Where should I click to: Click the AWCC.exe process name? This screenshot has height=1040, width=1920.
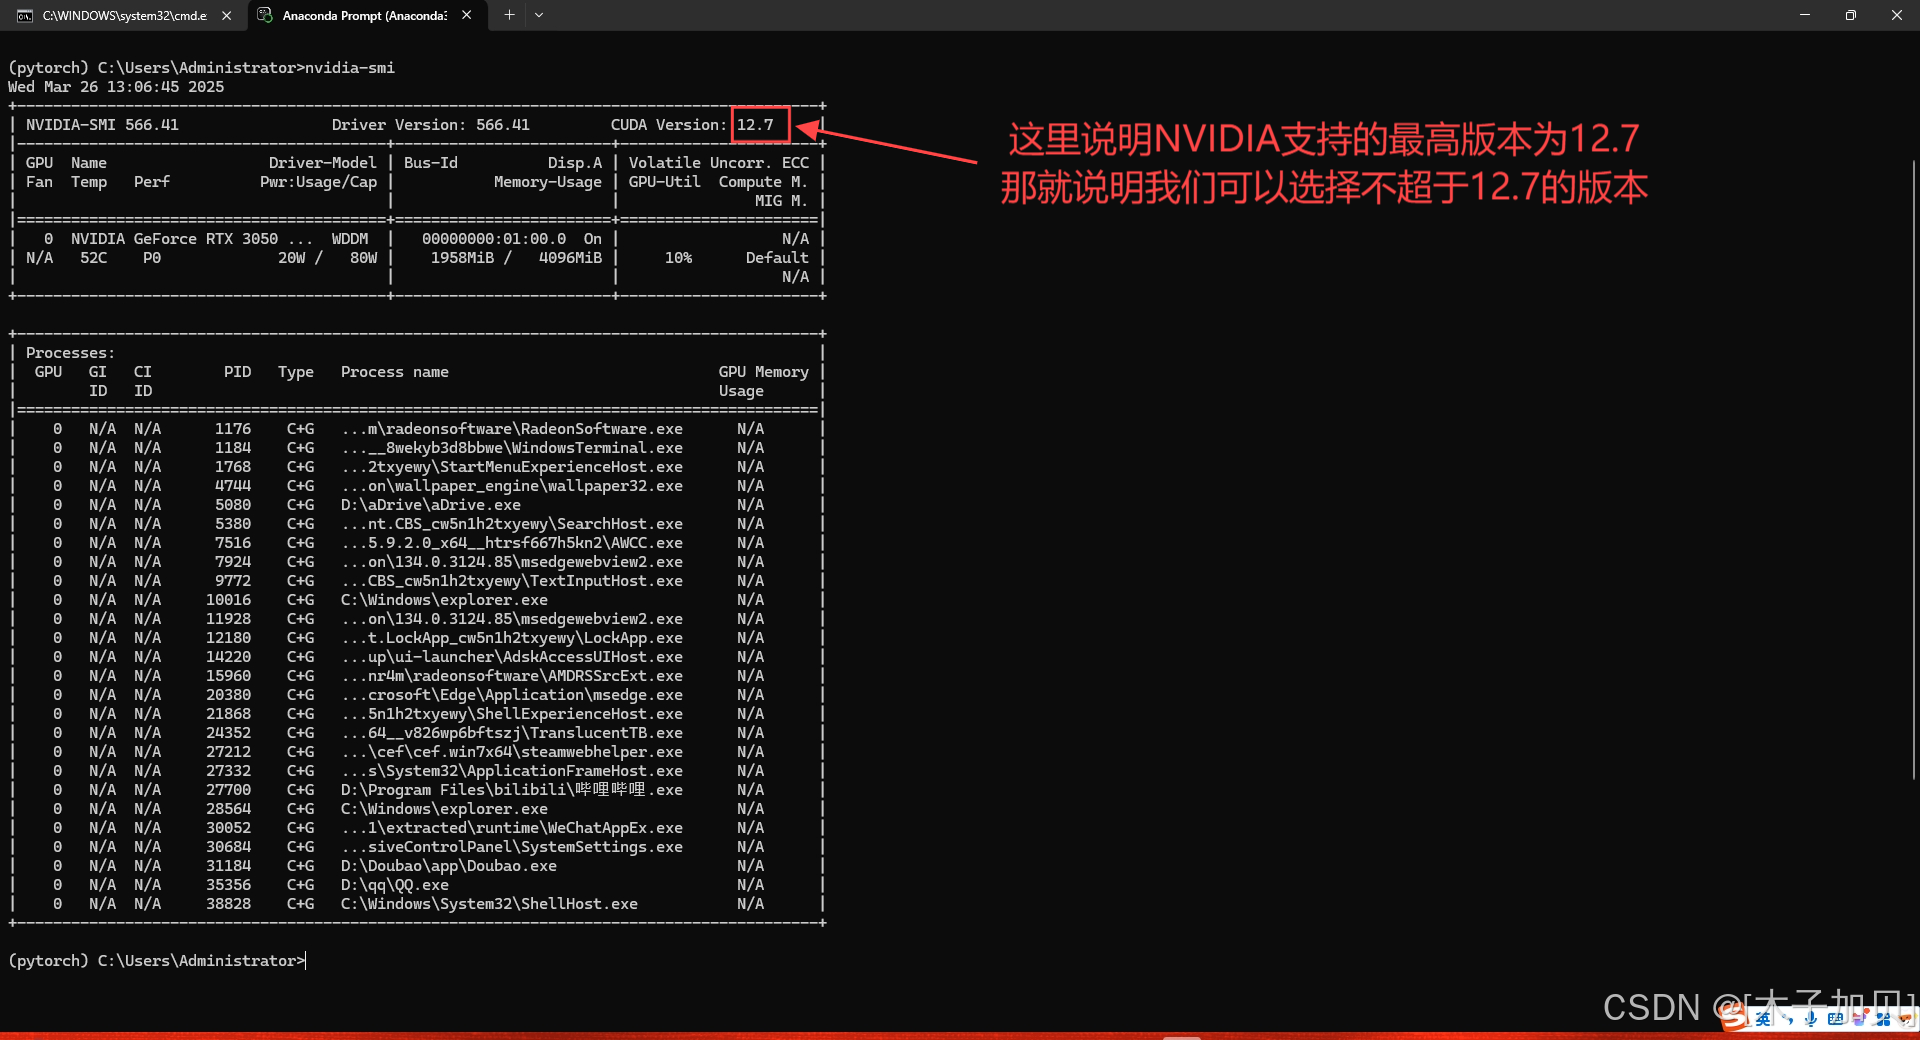click(x=512, y=543)
